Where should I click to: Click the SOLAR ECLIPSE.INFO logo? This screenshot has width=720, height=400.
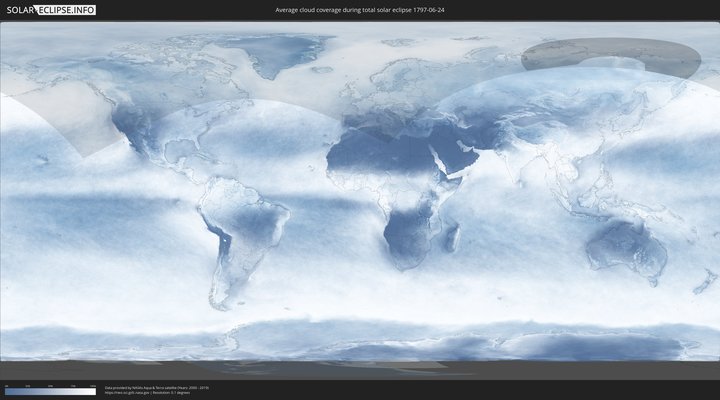[50, 9]
